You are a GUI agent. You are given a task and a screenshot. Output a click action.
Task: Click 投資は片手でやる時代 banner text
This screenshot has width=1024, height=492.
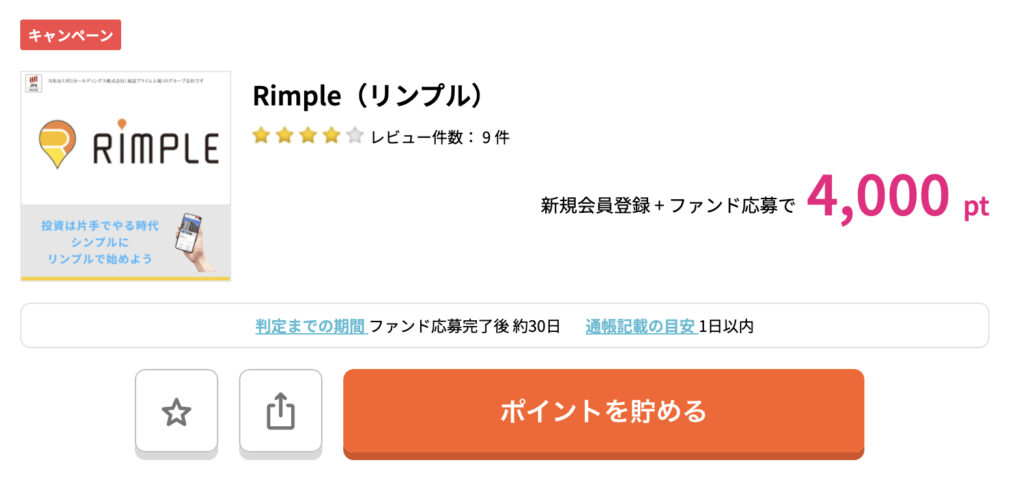pyautogui.click(x=100, y=226)
